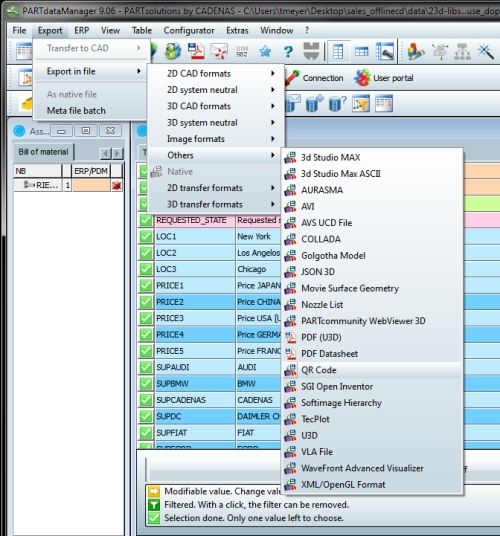This screenshot has height=536, width=500.
Task: Click the ERP/PDM column header
Action: (x=91, y=171)
